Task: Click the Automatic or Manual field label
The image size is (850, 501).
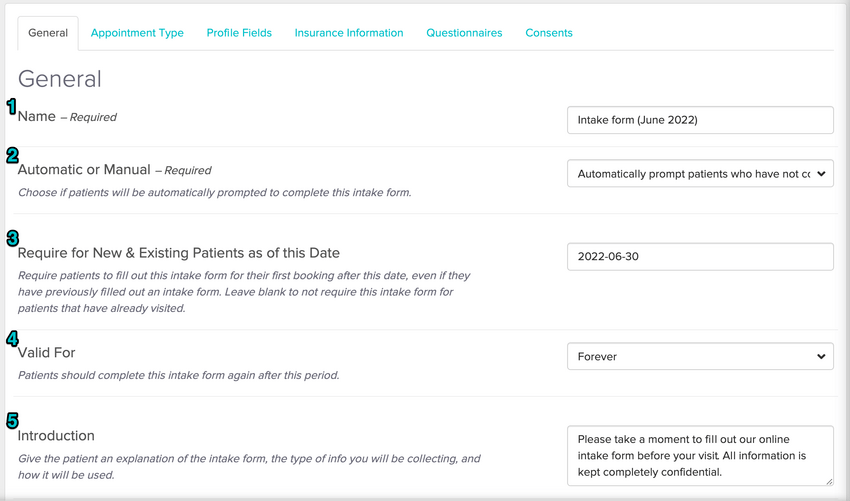Action: tap(84, 170)
